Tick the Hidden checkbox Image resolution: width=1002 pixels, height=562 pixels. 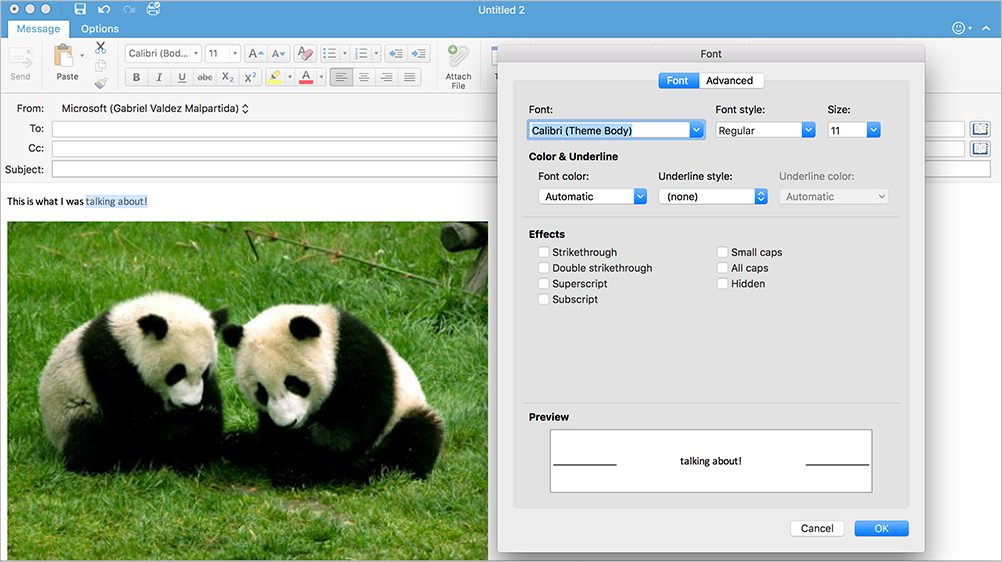(723, 284)
